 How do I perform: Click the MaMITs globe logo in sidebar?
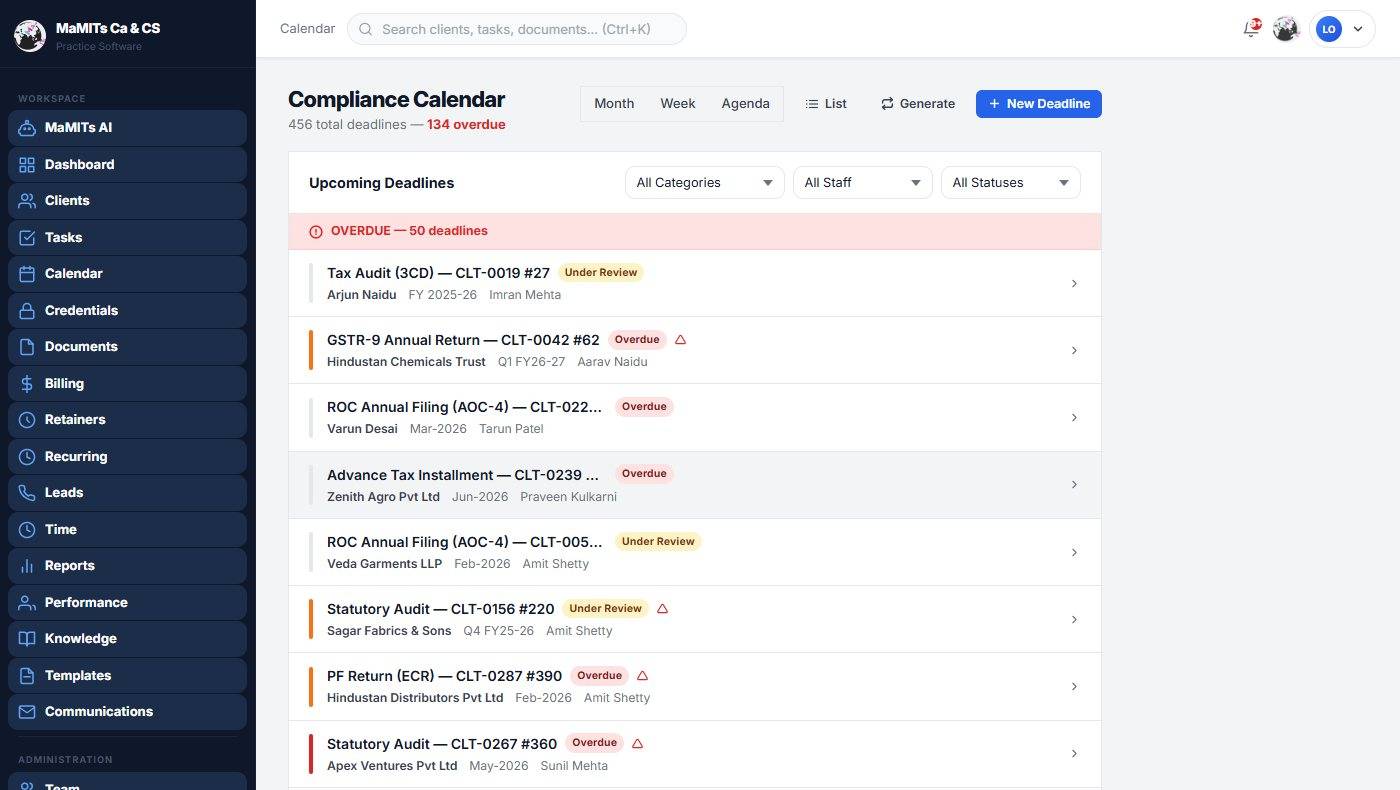[30, 36]
